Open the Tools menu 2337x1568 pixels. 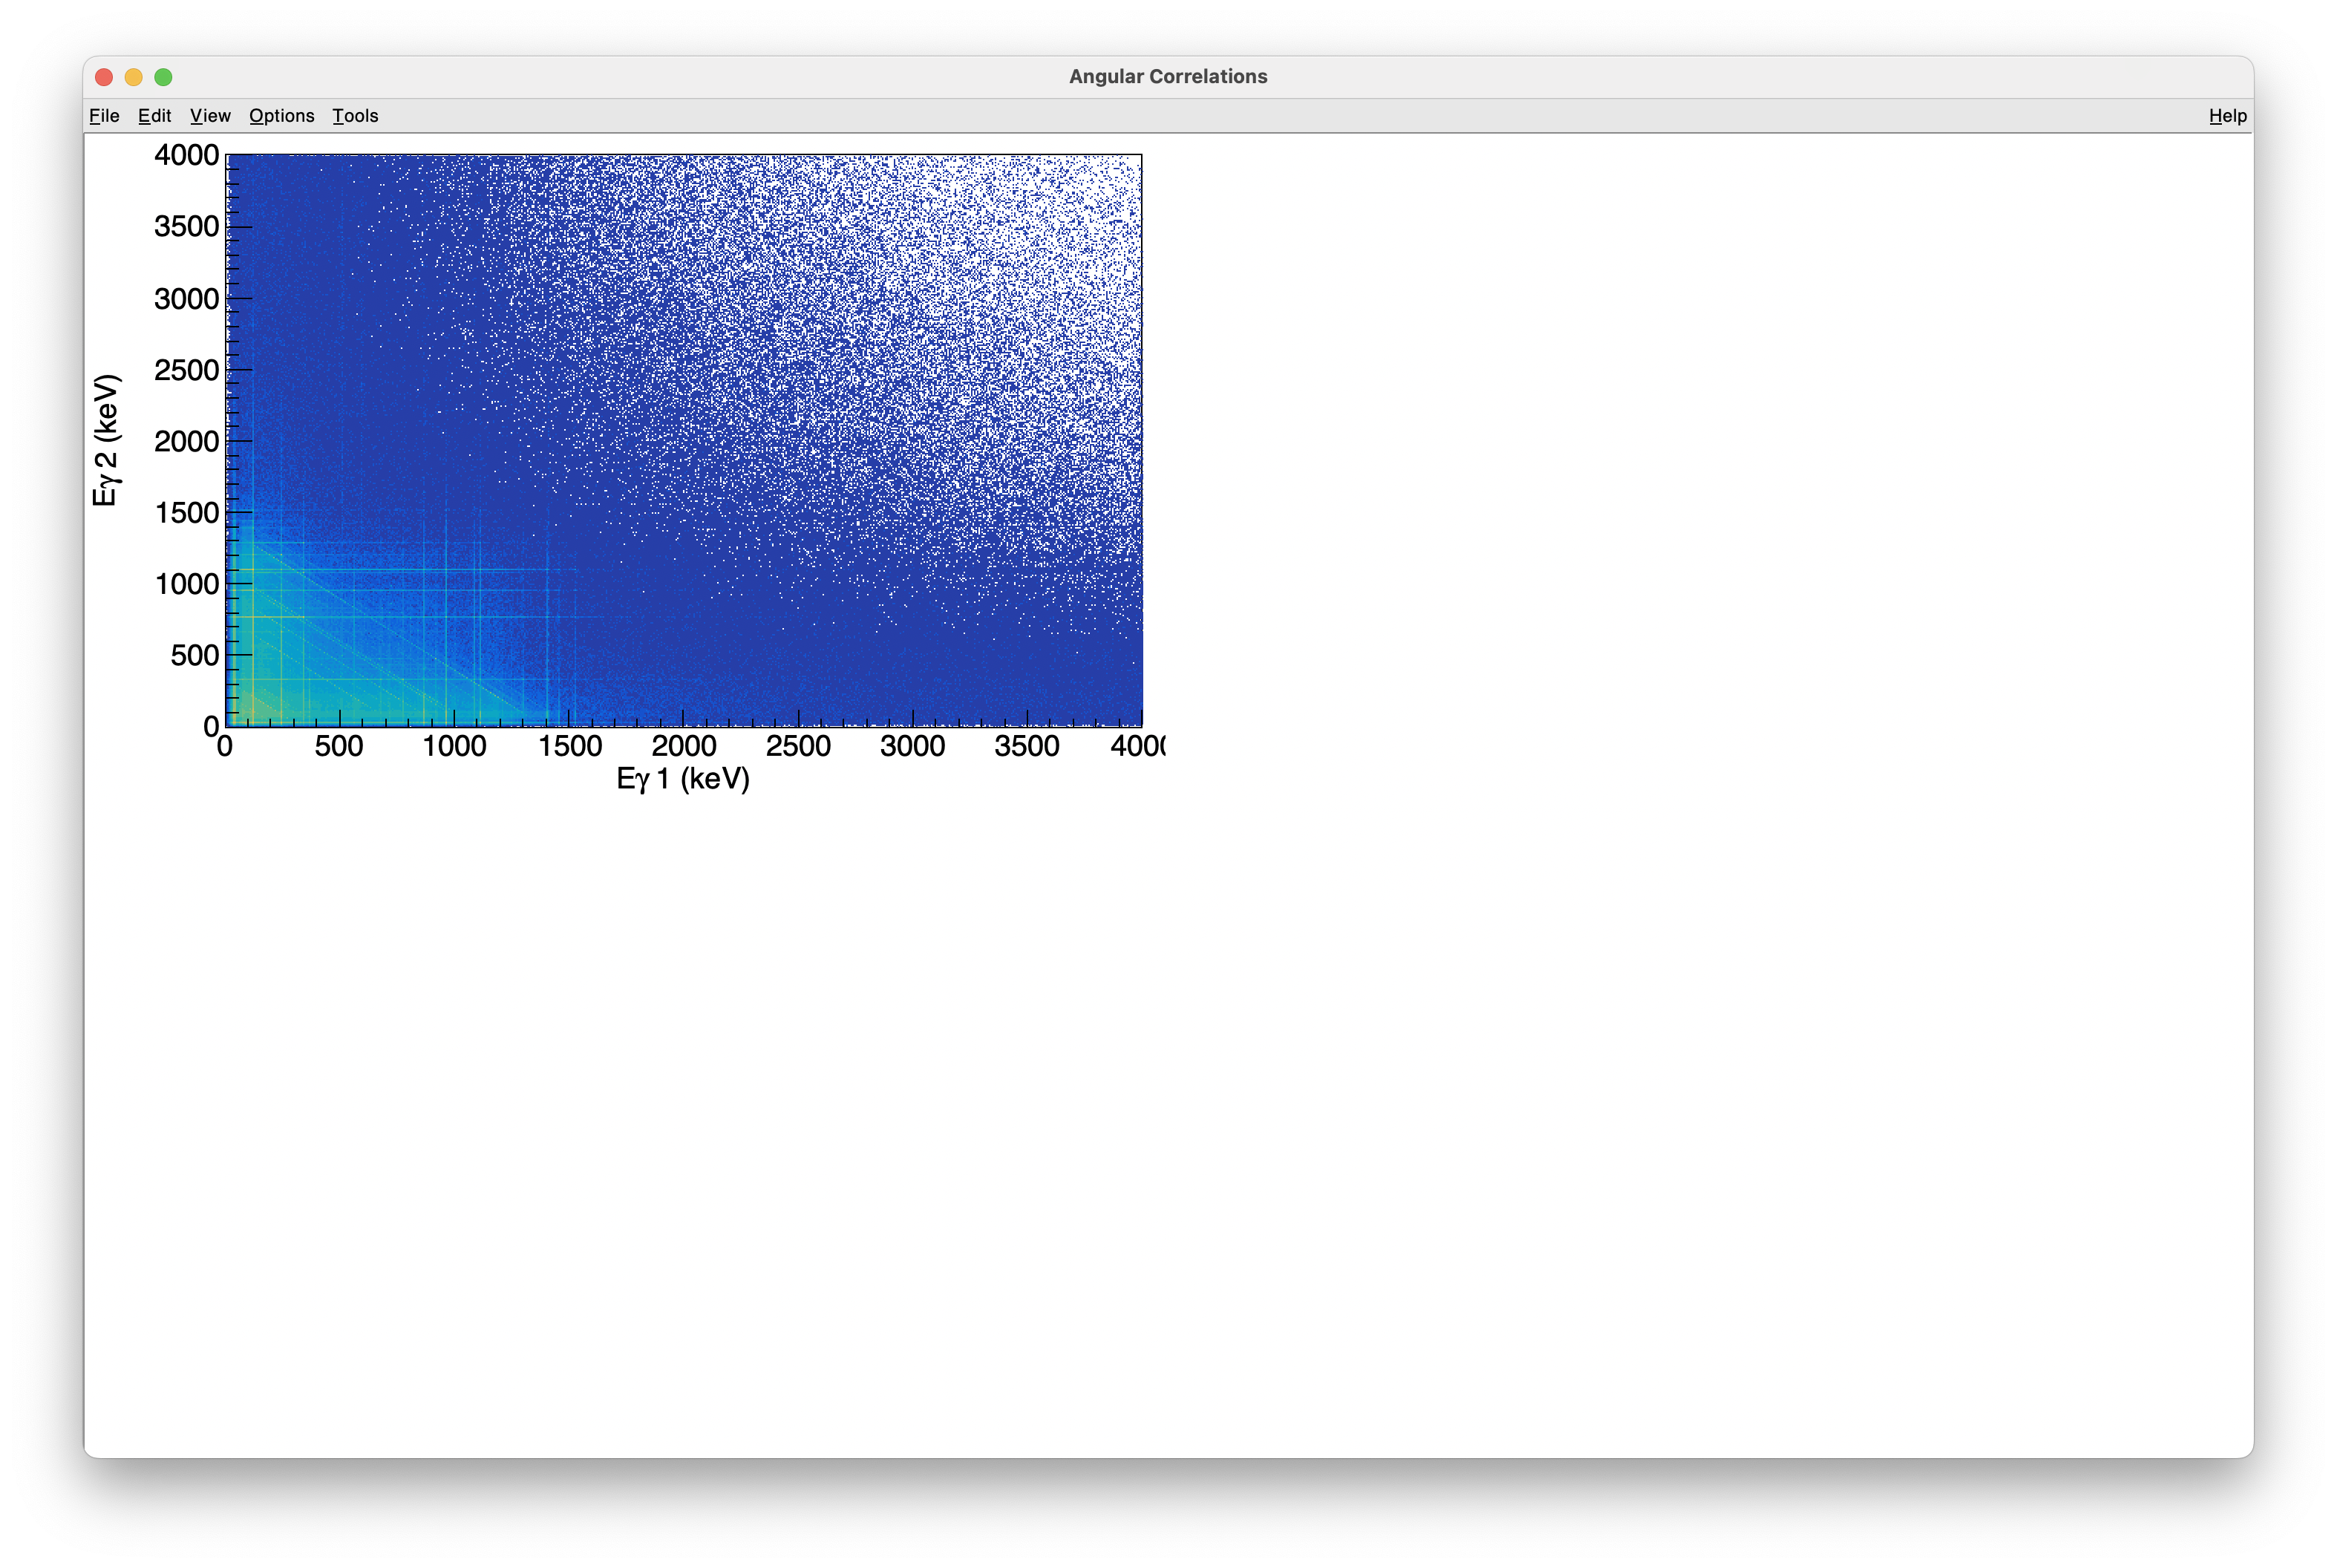coord(355,116)
